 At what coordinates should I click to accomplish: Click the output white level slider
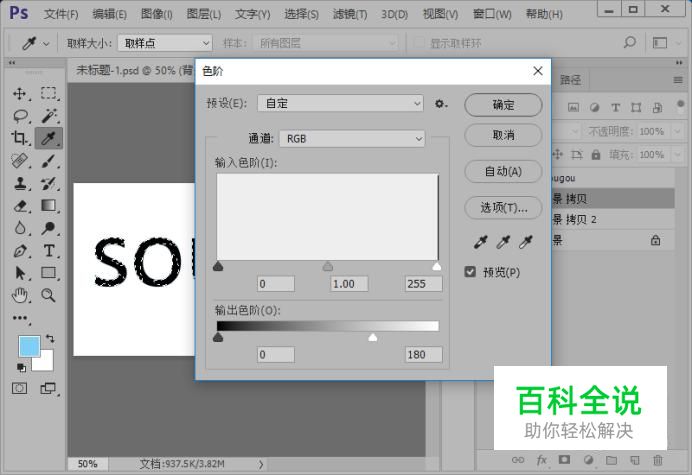(373, 337)
